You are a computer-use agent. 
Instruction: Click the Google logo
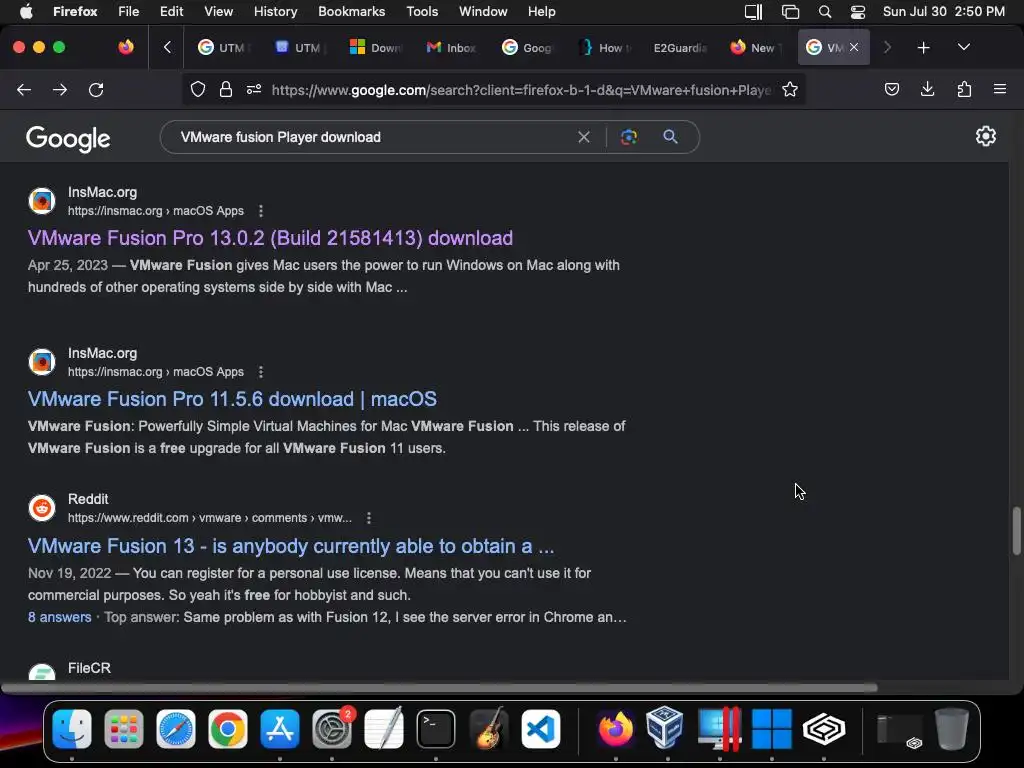(x=68, y=138)
